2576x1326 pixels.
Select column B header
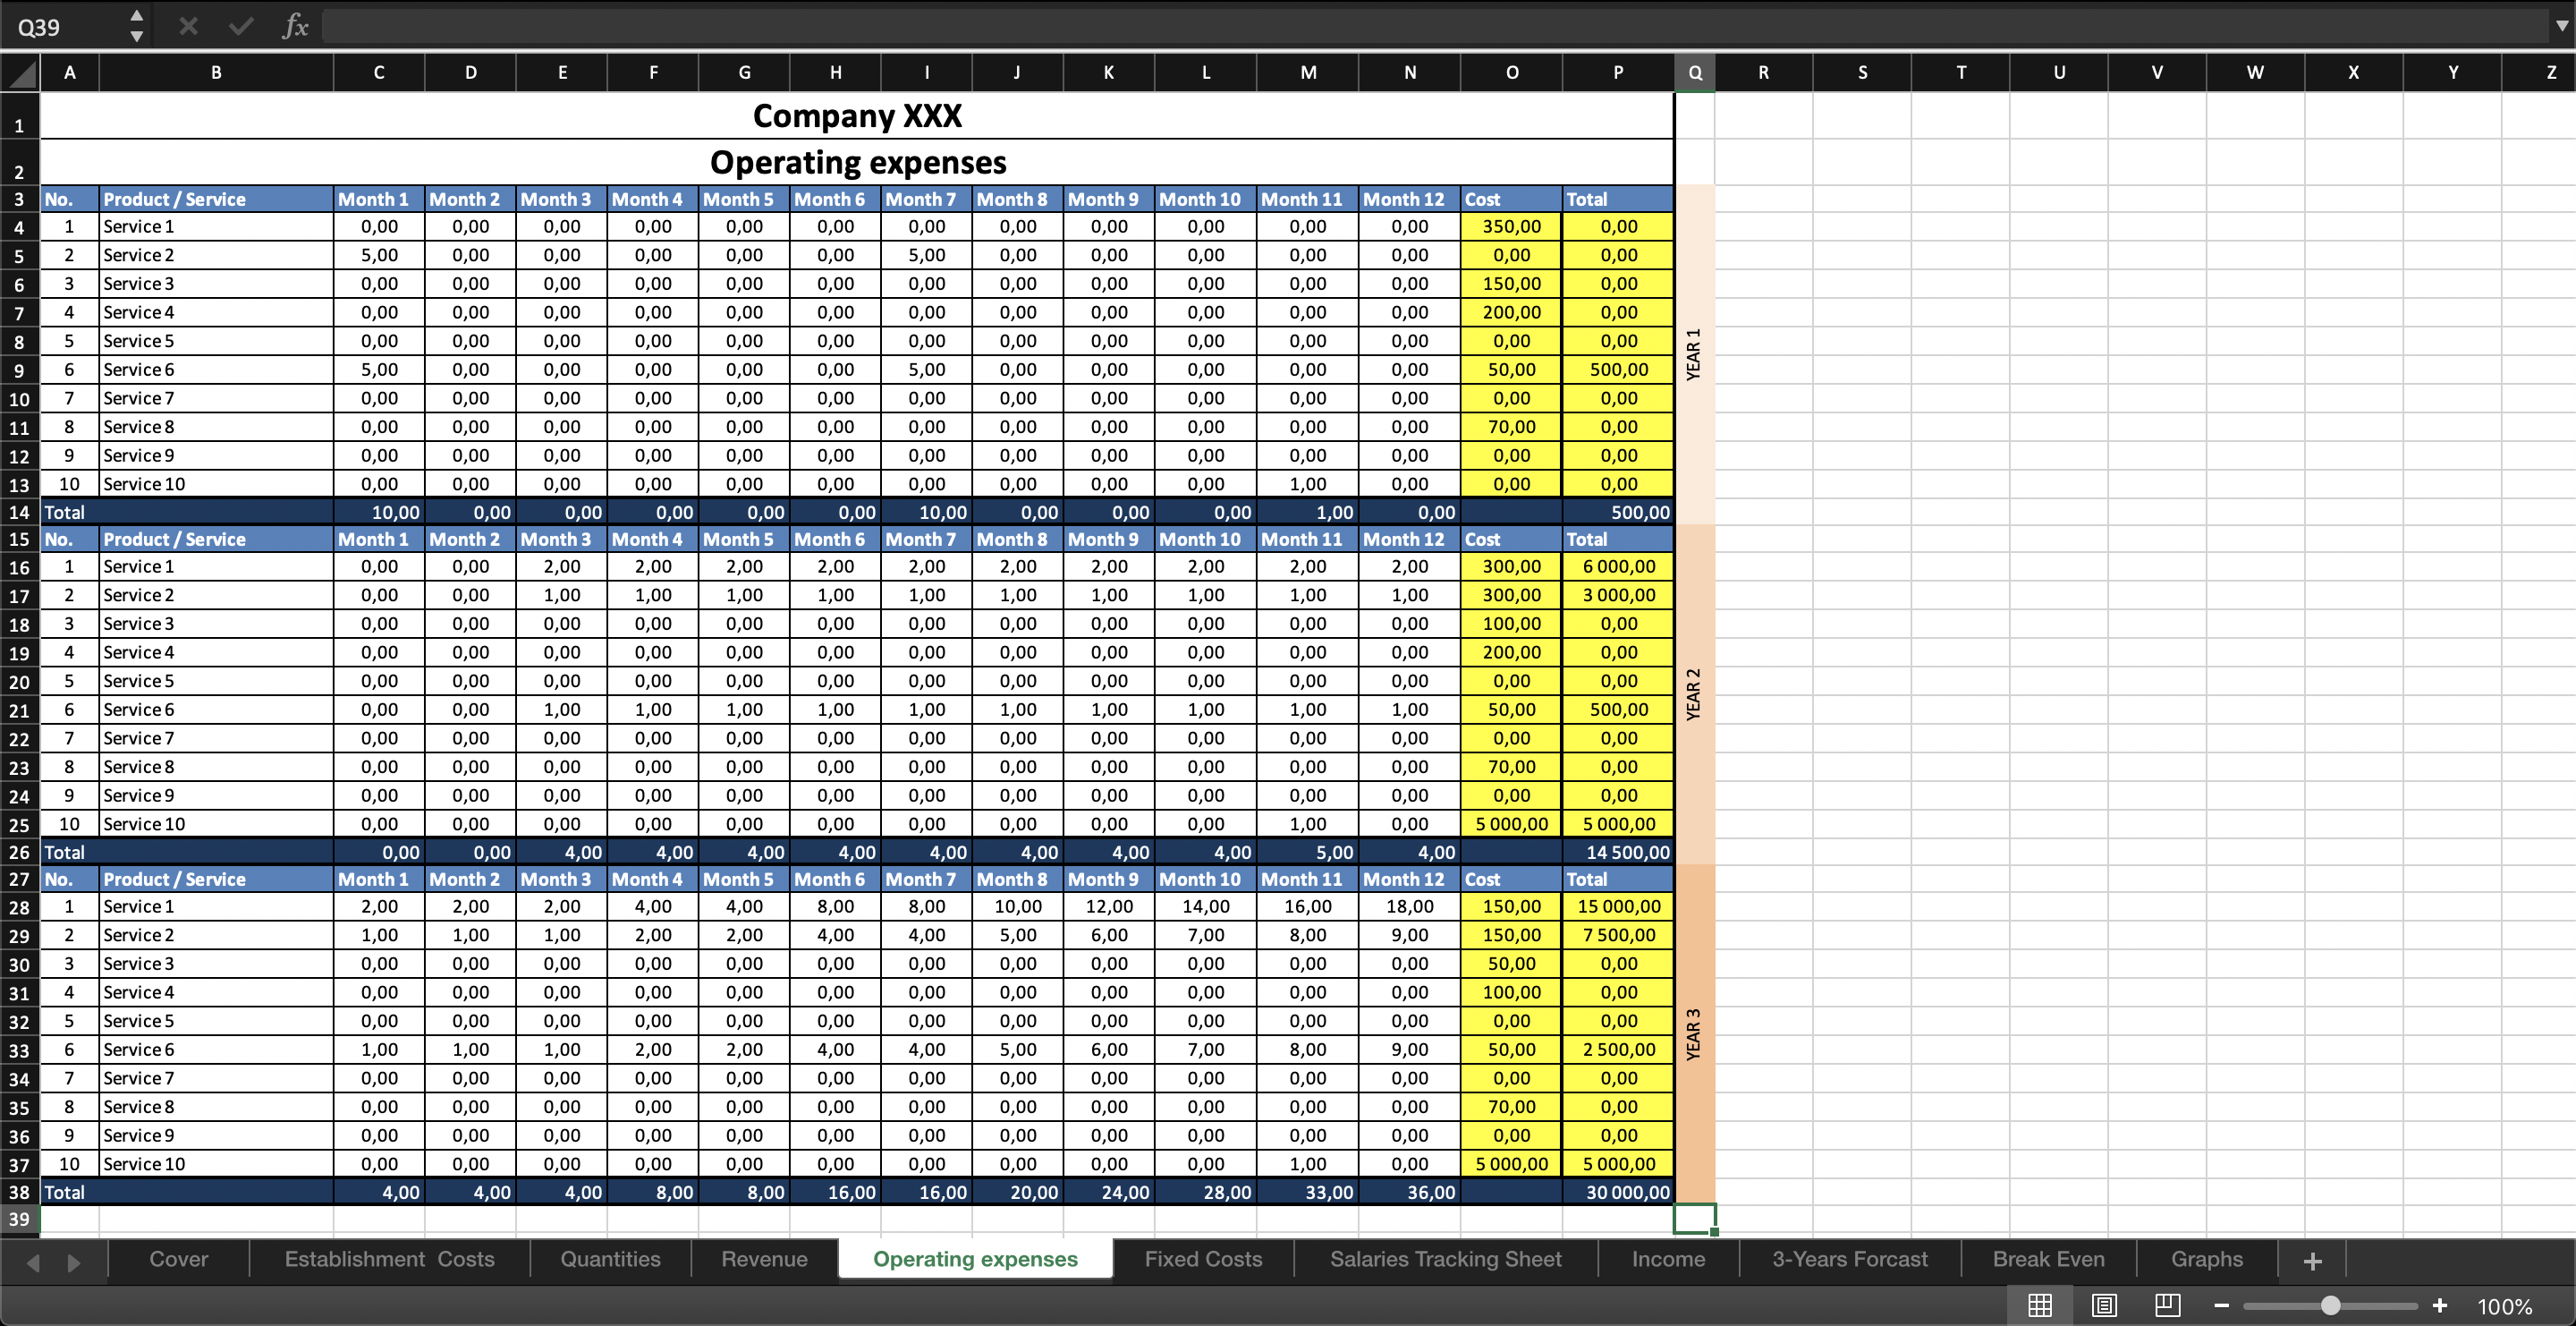216,73
